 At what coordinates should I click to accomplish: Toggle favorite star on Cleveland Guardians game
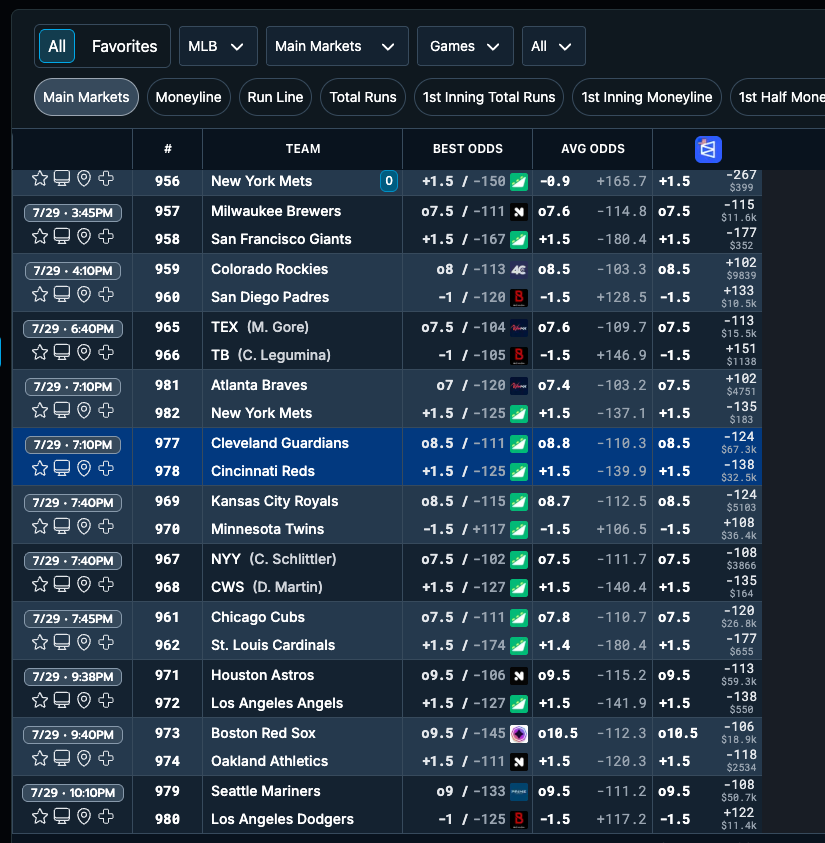[40, 469]
